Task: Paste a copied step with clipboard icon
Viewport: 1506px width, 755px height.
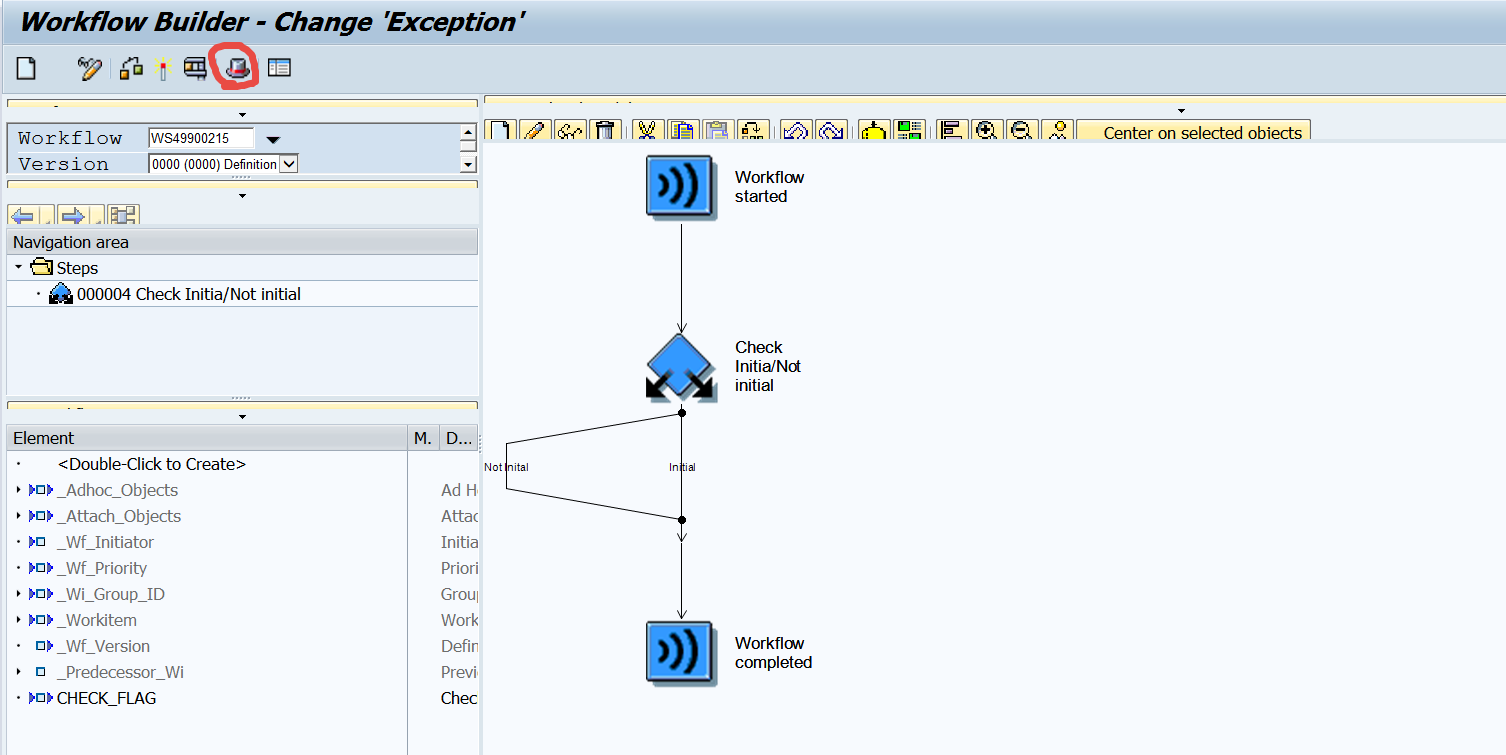Action: [x=716, y=130]
